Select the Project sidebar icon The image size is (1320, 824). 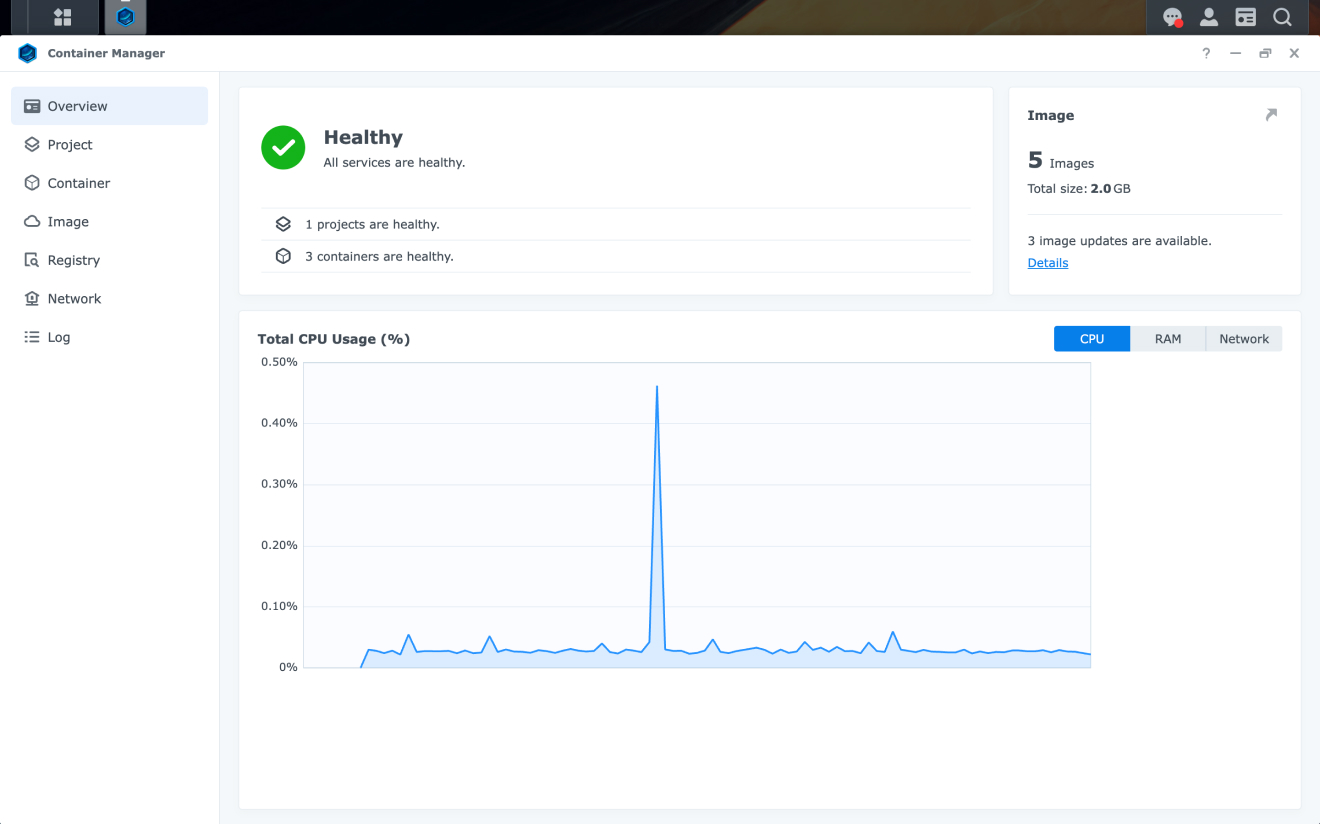pyautogui.click(x=70, y=144)
